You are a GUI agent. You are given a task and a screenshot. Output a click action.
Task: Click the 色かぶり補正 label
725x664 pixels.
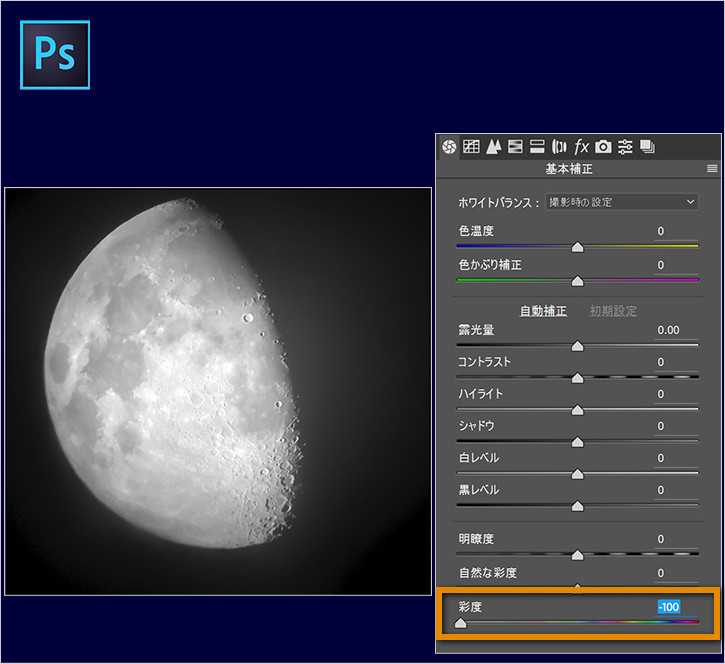click(490, 265)
